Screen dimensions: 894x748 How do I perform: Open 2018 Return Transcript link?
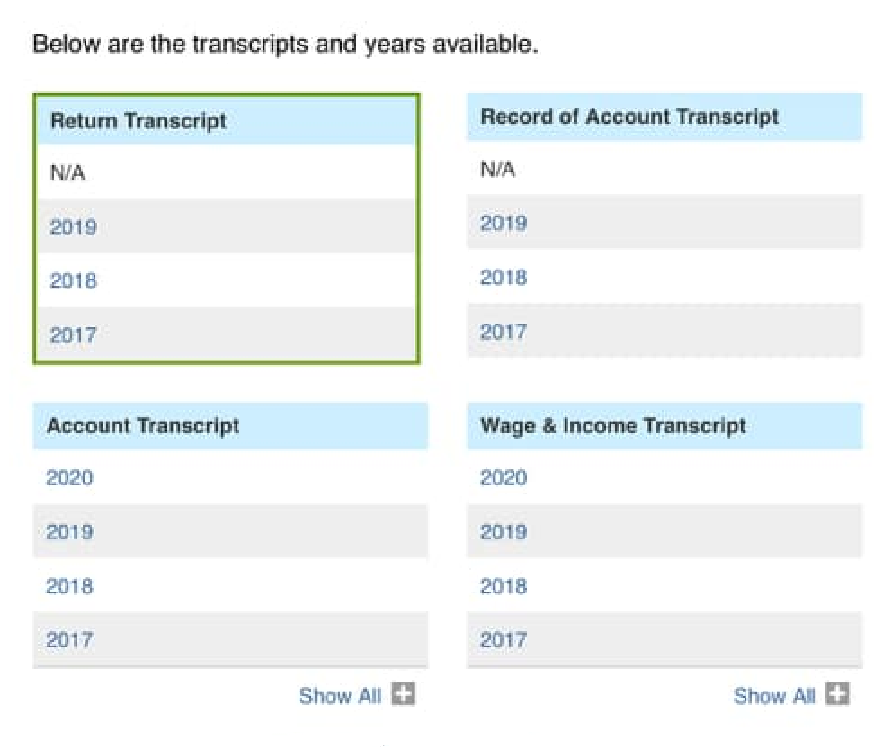pos(73,281)
